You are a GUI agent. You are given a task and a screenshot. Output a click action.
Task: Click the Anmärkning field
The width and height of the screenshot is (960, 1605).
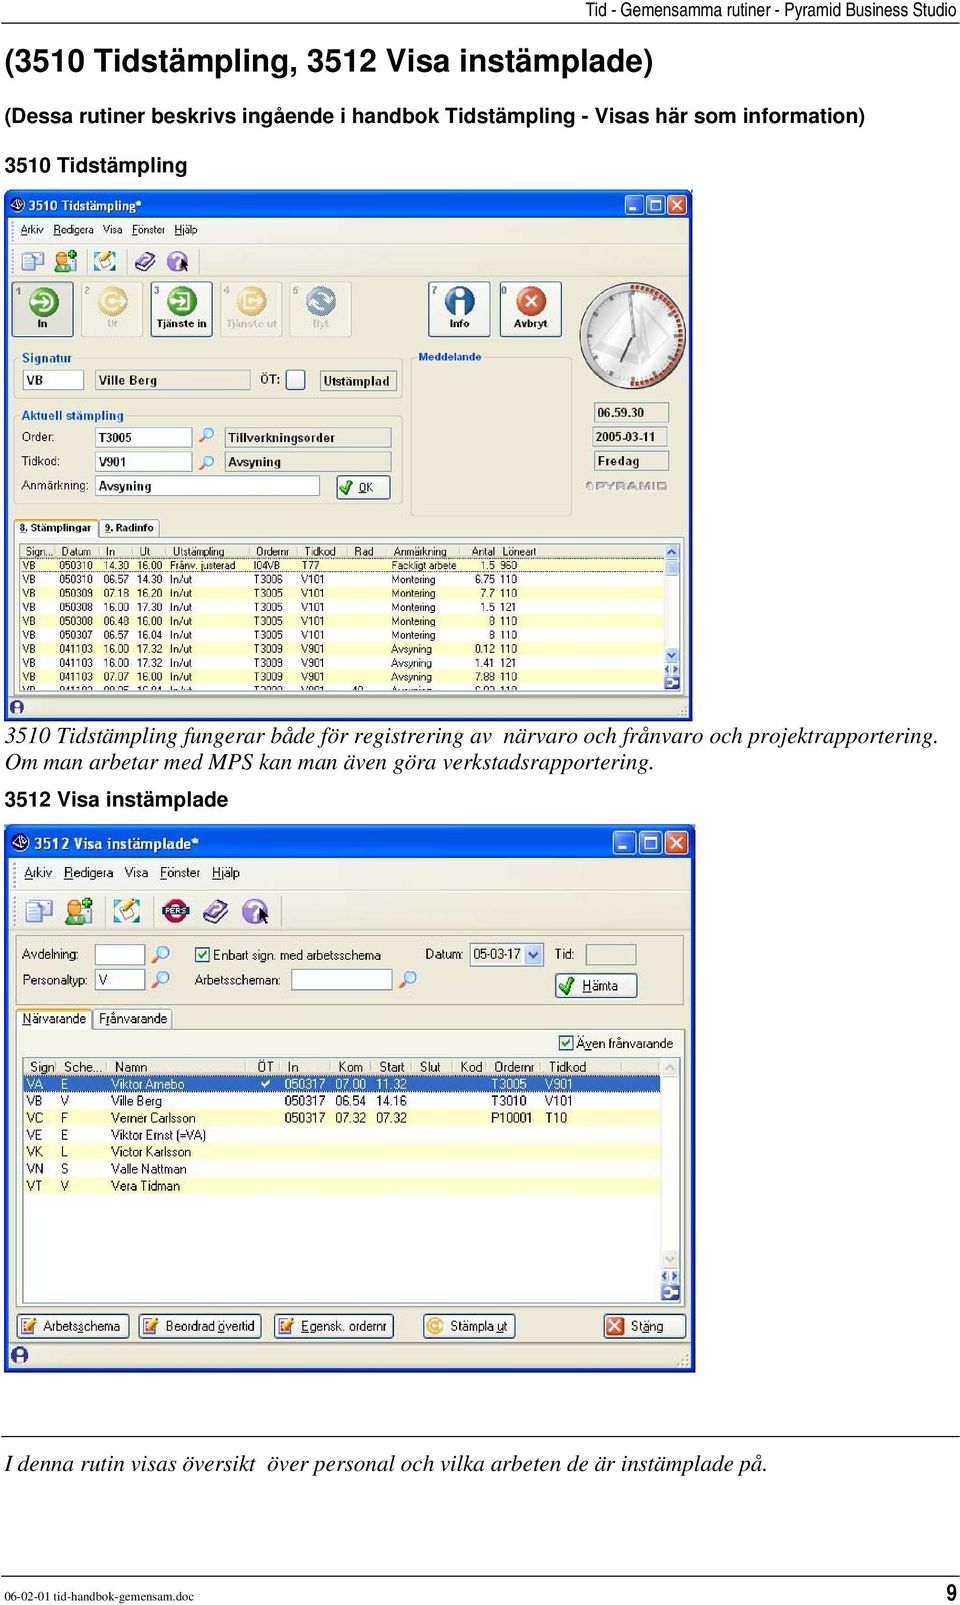click(x=207, y=486)
